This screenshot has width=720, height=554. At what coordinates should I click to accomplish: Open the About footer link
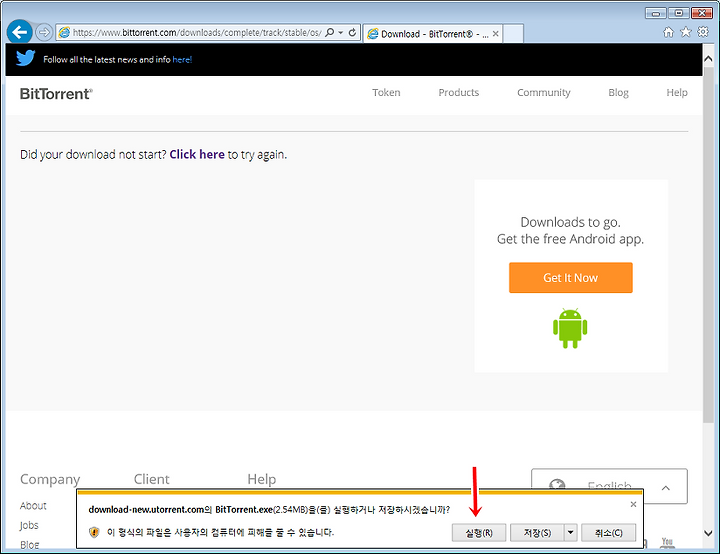[x=33, y=505]
